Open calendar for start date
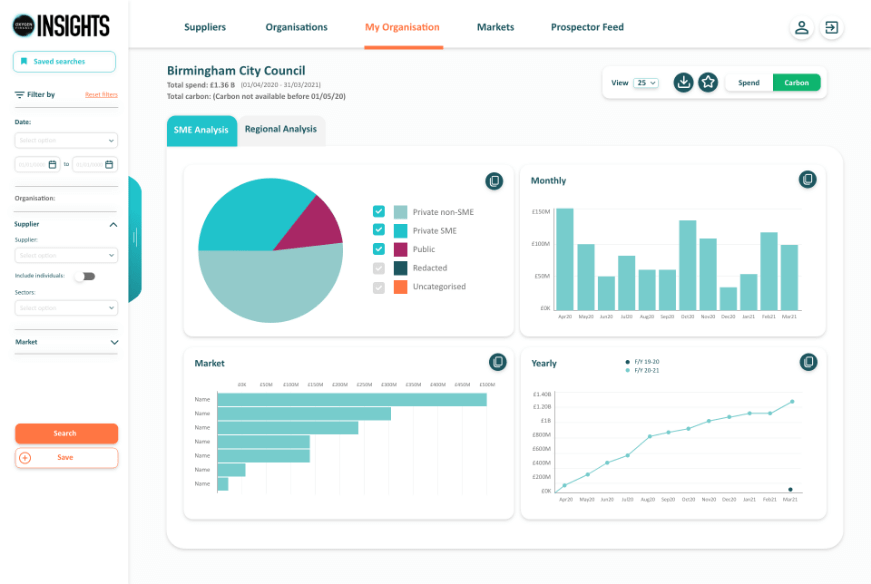The image size is (871, 584). [x=52, y=164]
